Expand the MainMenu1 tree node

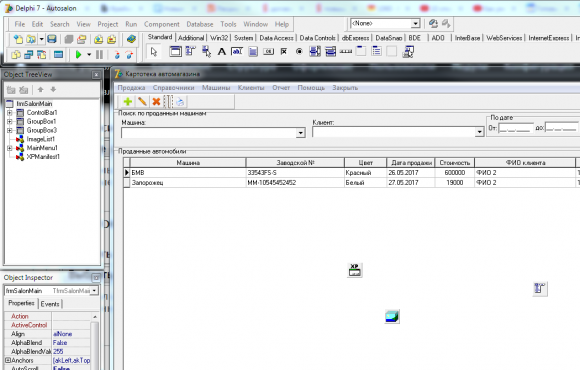tap(10, 148)
